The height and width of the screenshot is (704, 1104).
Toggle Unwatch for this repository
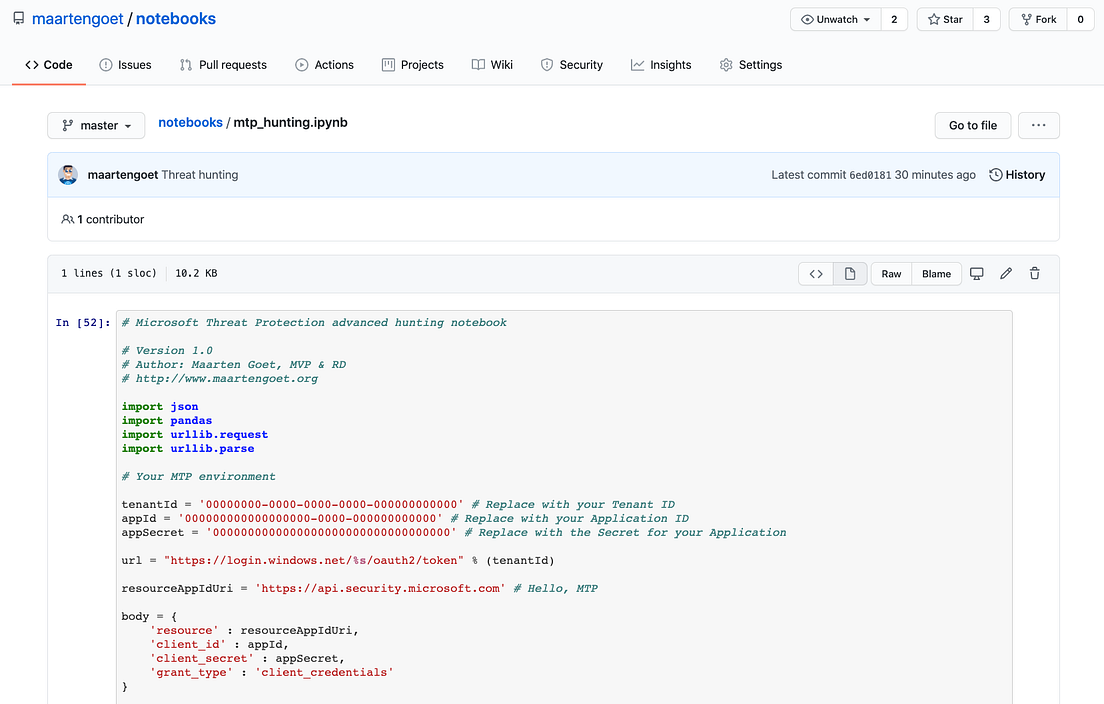click(828, 18)
